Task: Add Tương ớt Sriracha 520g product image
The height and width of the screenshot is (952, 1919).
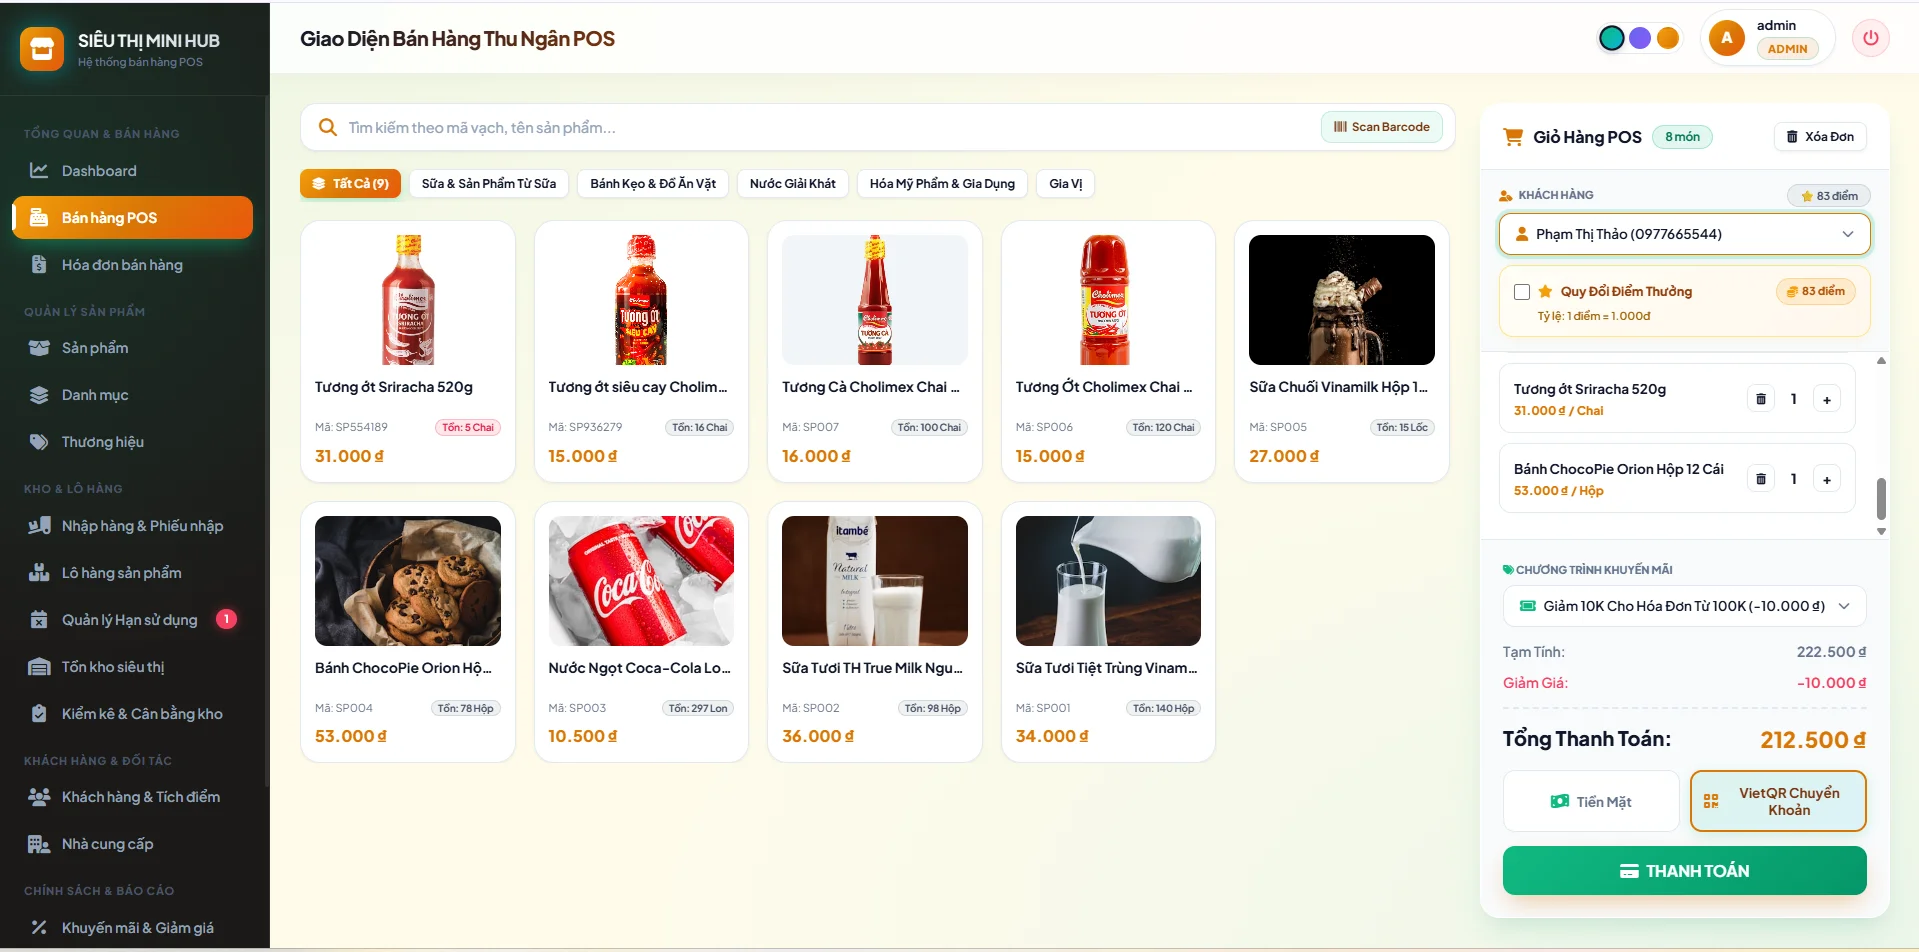Action: point(408,300)
